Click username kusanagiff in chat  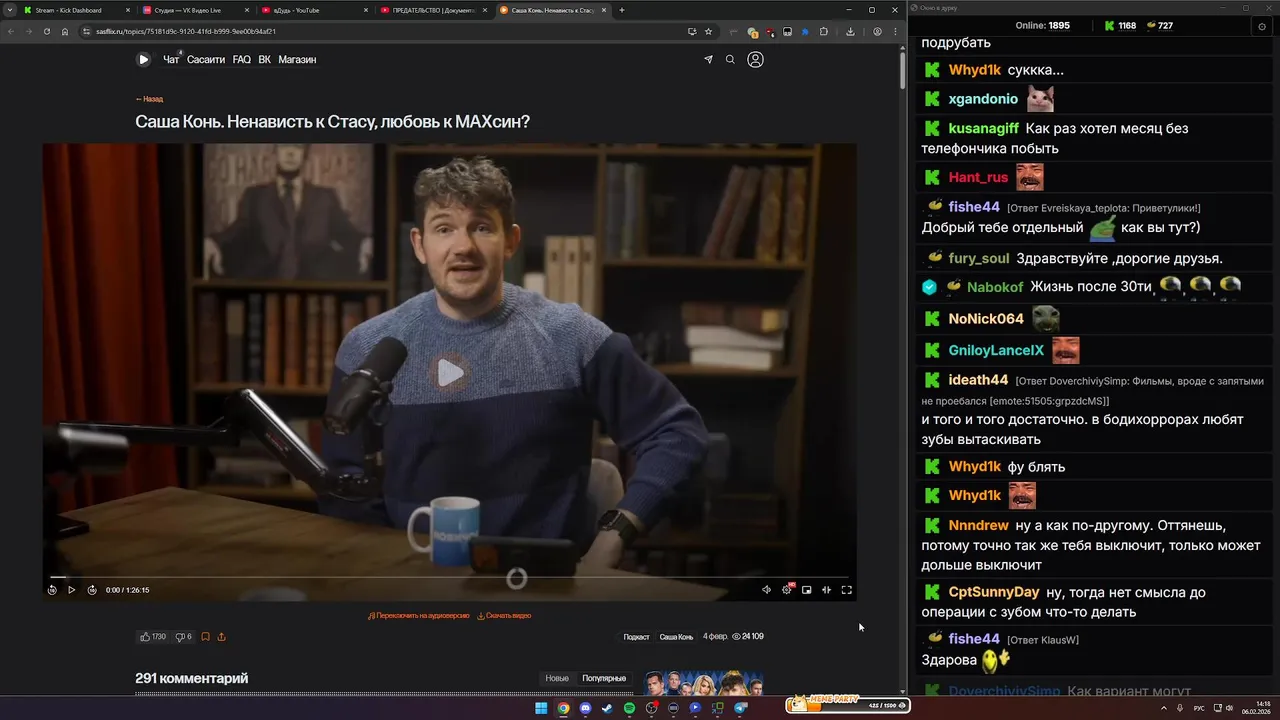983,128
